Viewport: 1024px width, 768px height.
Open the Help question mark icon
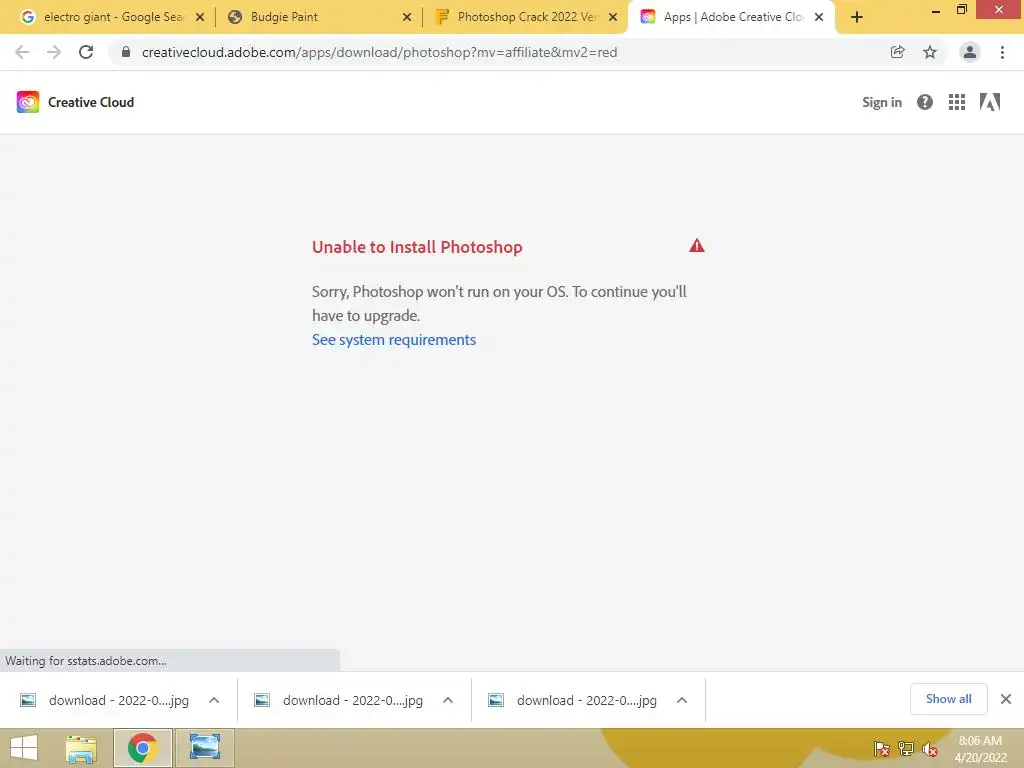[925, 102]
